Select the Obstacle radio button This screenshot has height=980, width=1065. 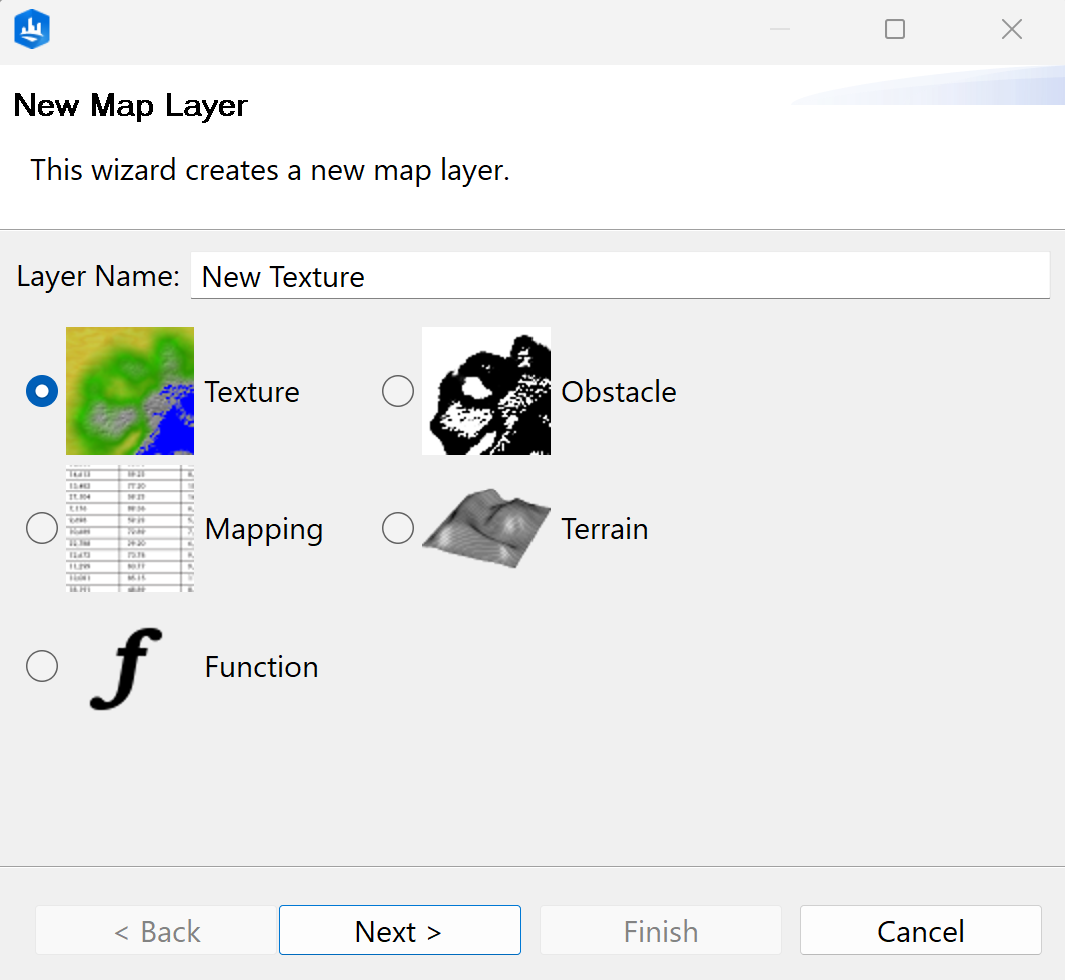(x=397, y=390)
